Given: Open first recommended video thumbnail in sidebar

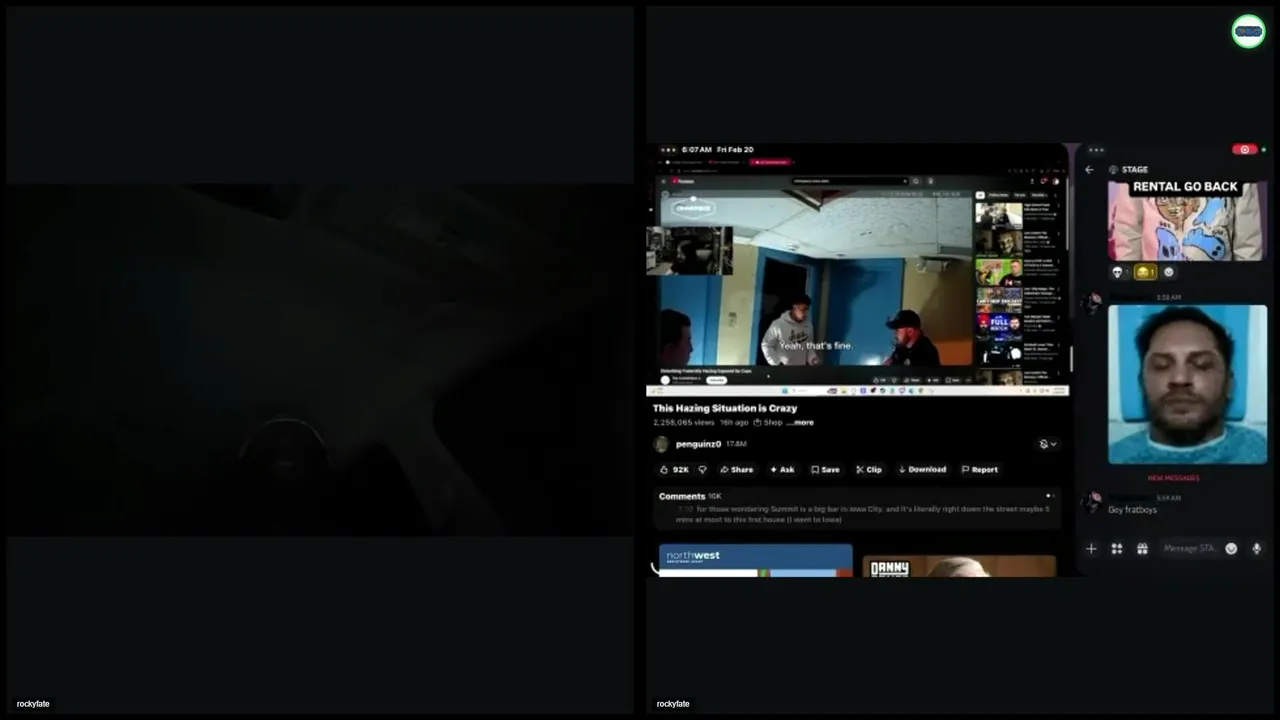Looking at the screenshot, I should (x=999, y=215).
